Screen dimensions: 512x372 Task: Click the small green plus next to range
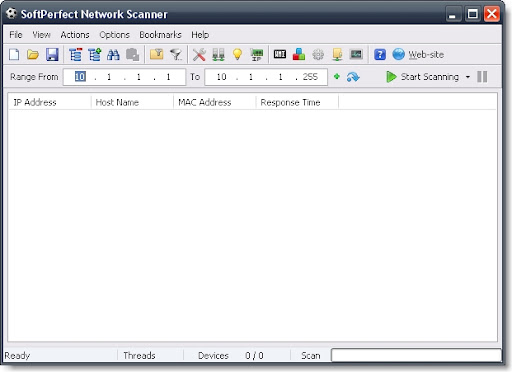tap(337, 77)
